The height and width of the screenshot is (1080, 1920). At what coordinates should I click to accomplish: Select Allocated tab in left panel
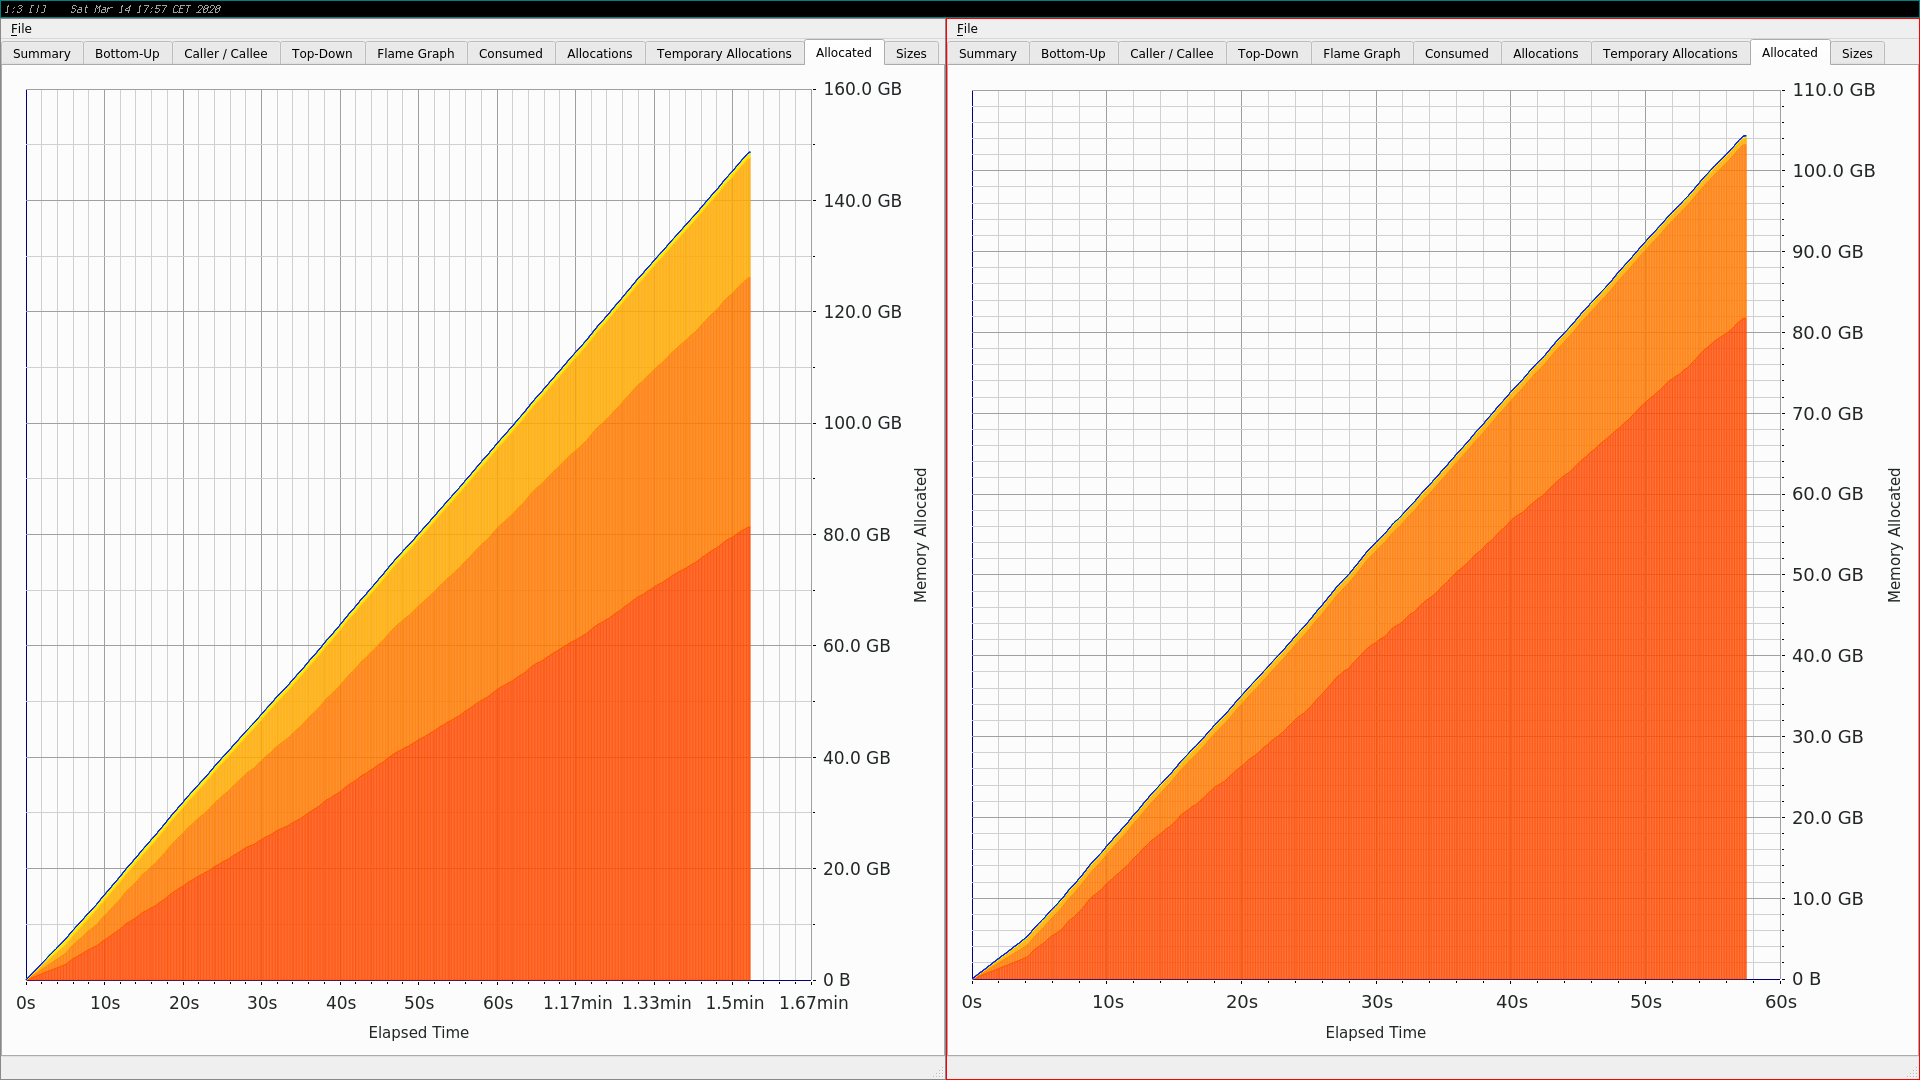click(x=841, y=53)
